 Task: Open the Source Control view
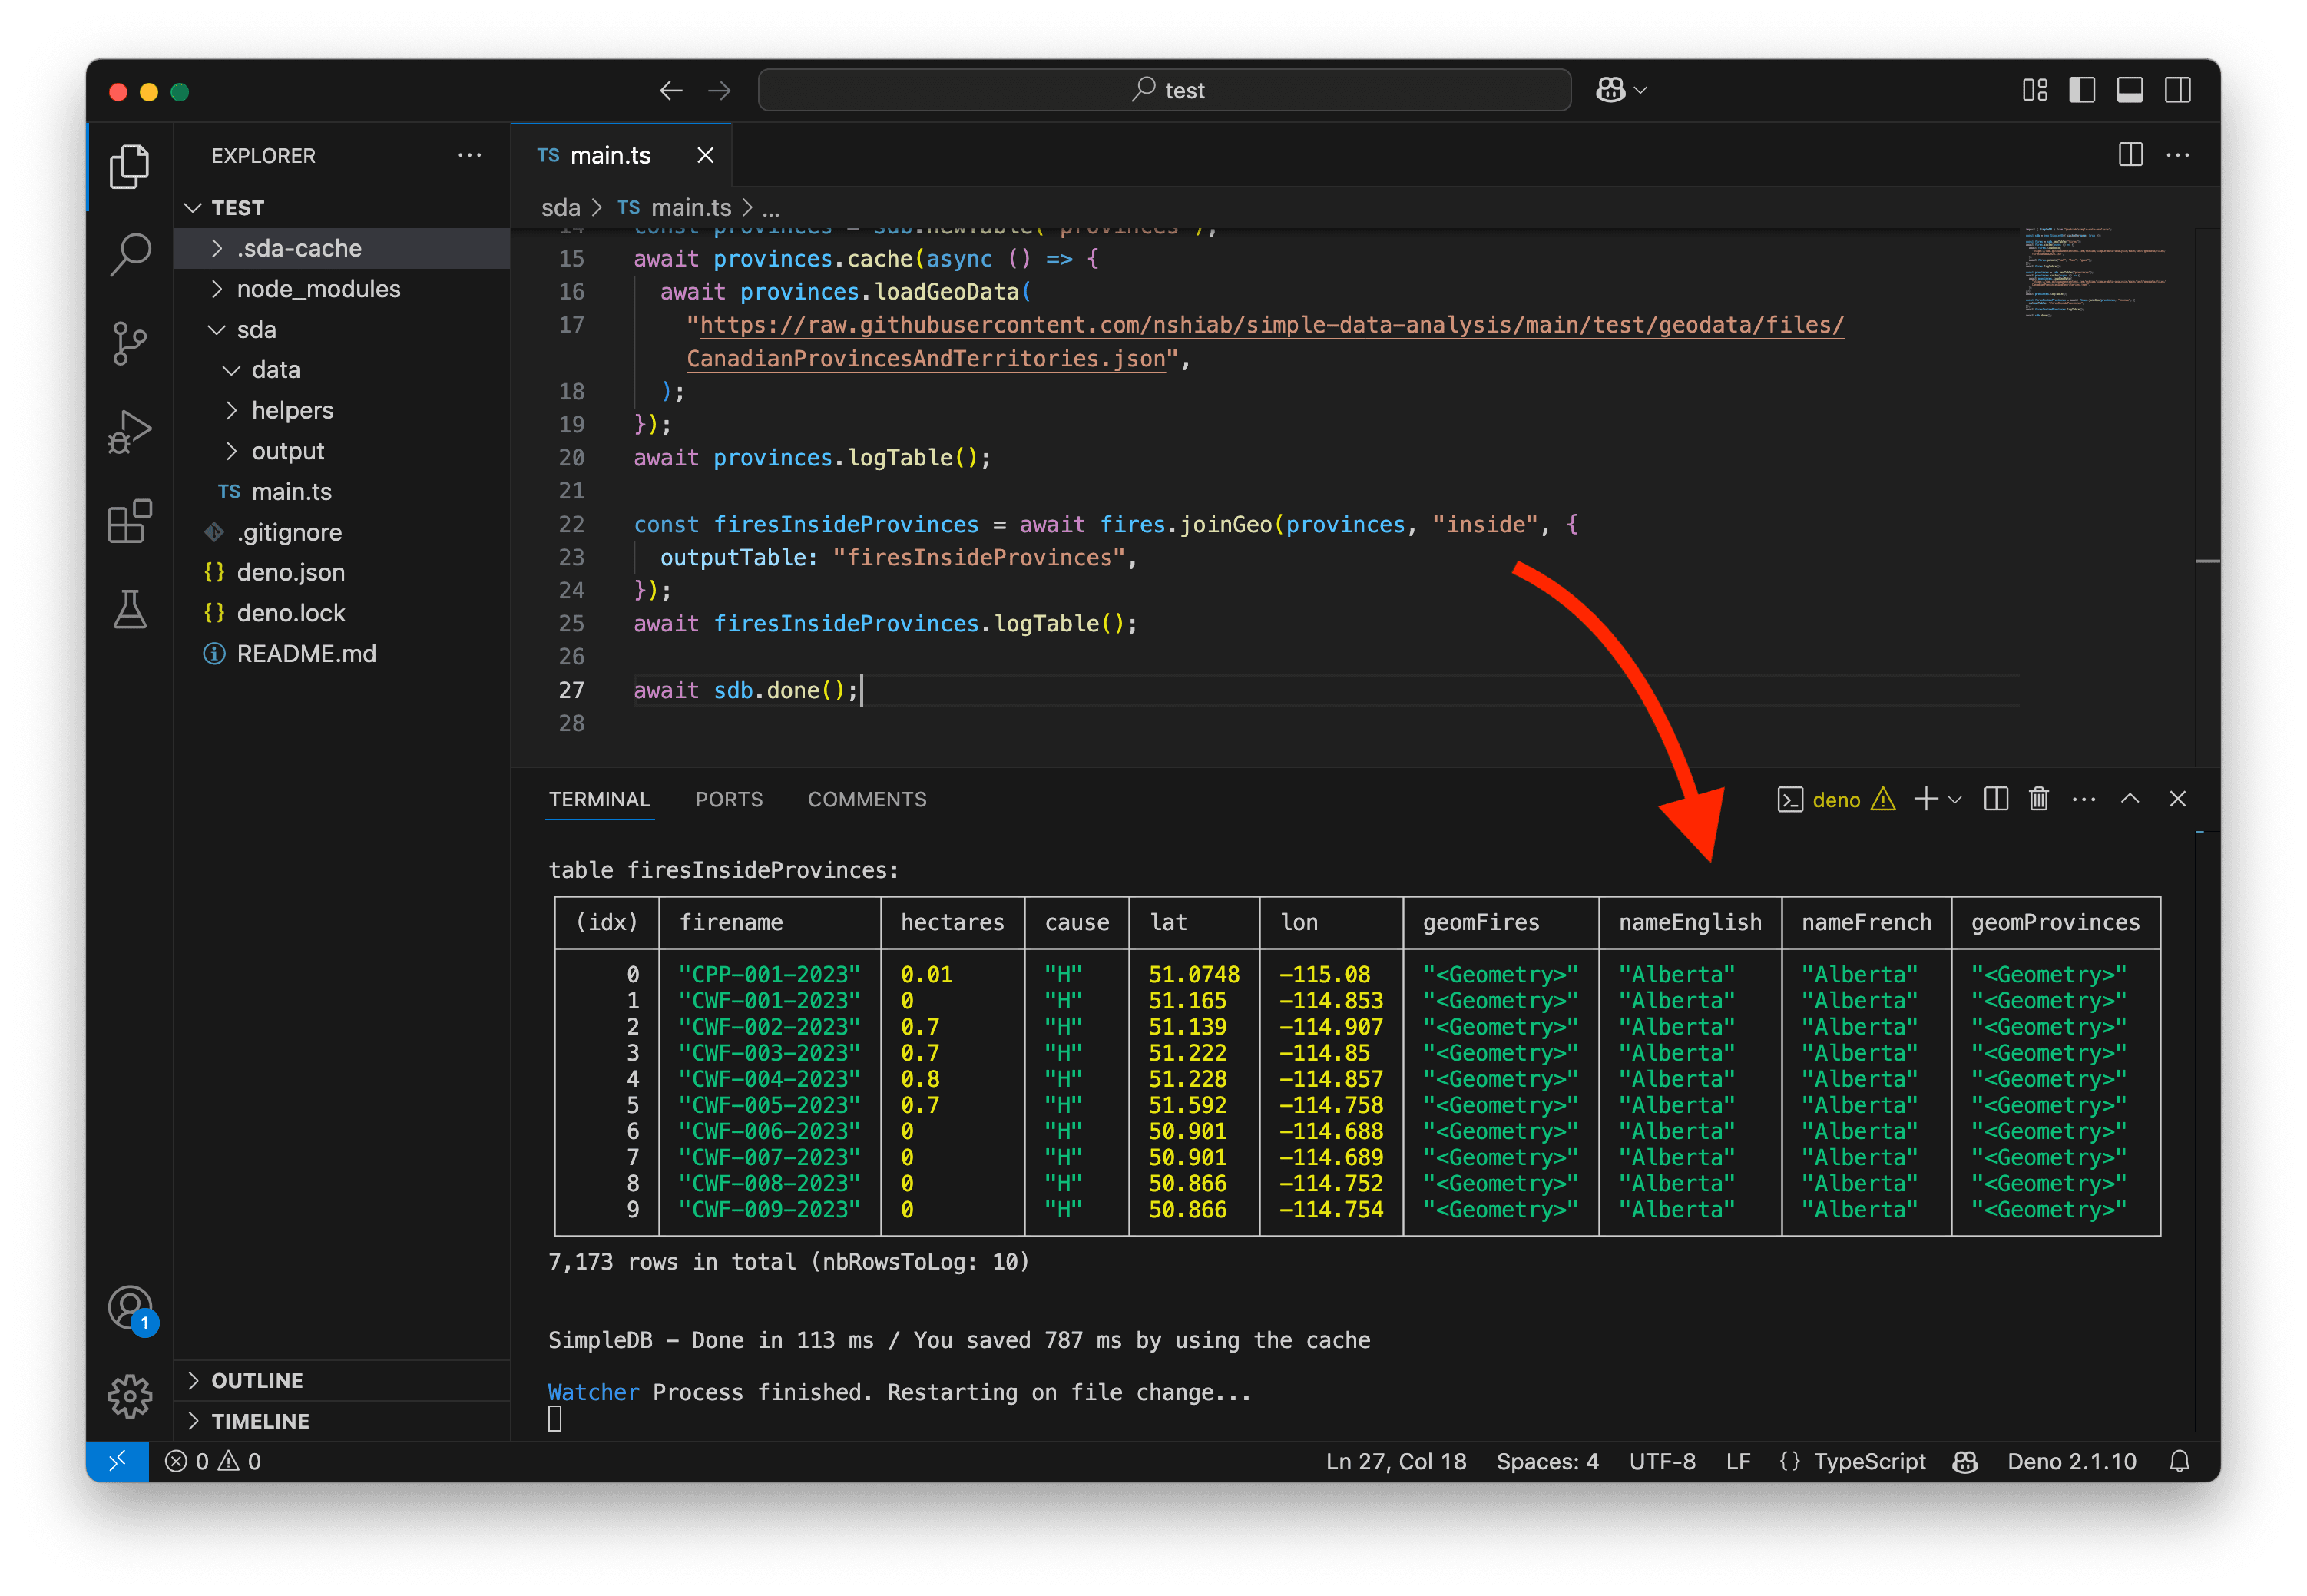pyautogui.click(x=129, y=343)
